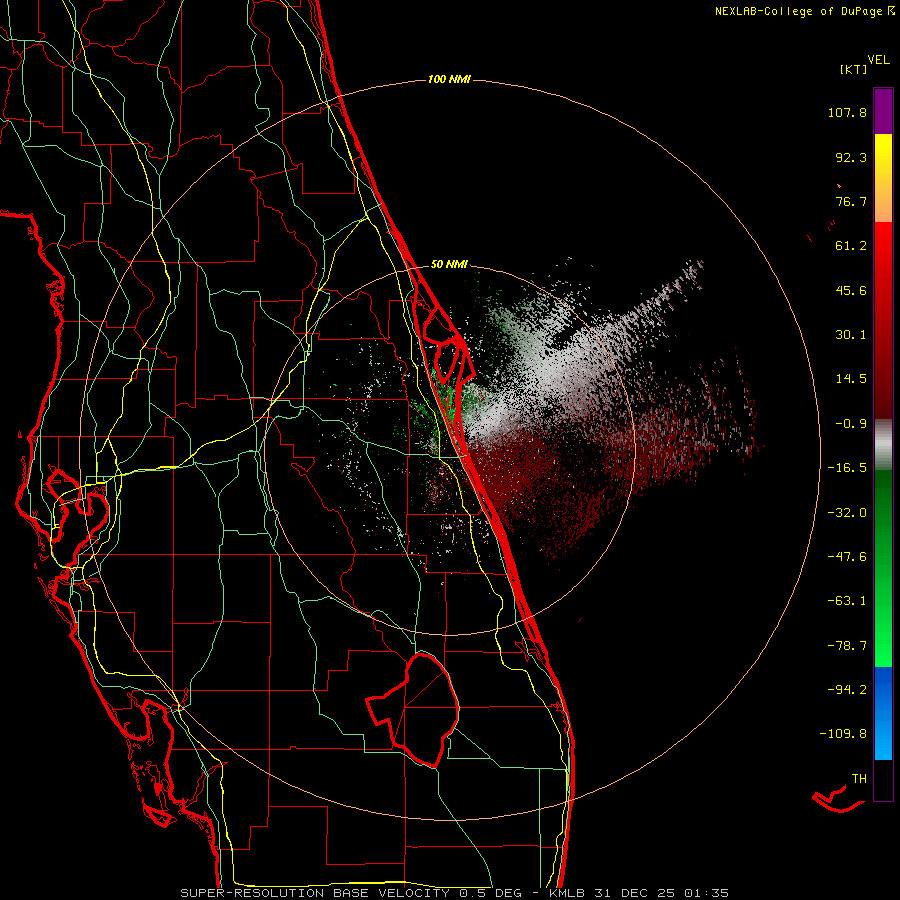Screen dimensions: 900x900
Task: Click the KMLB station identifier in the caption
Action: click(x=567, y=893)
